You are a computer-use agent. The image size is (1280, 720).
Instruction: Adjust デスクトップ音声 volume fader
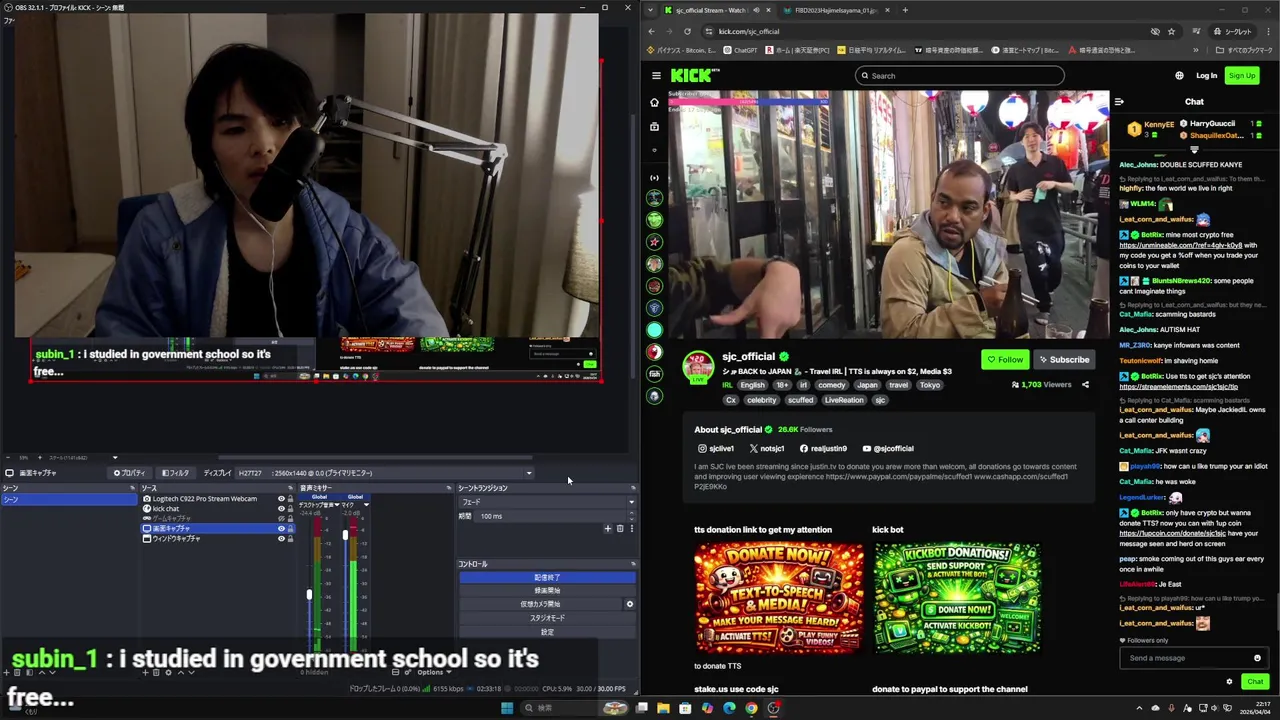309,595
